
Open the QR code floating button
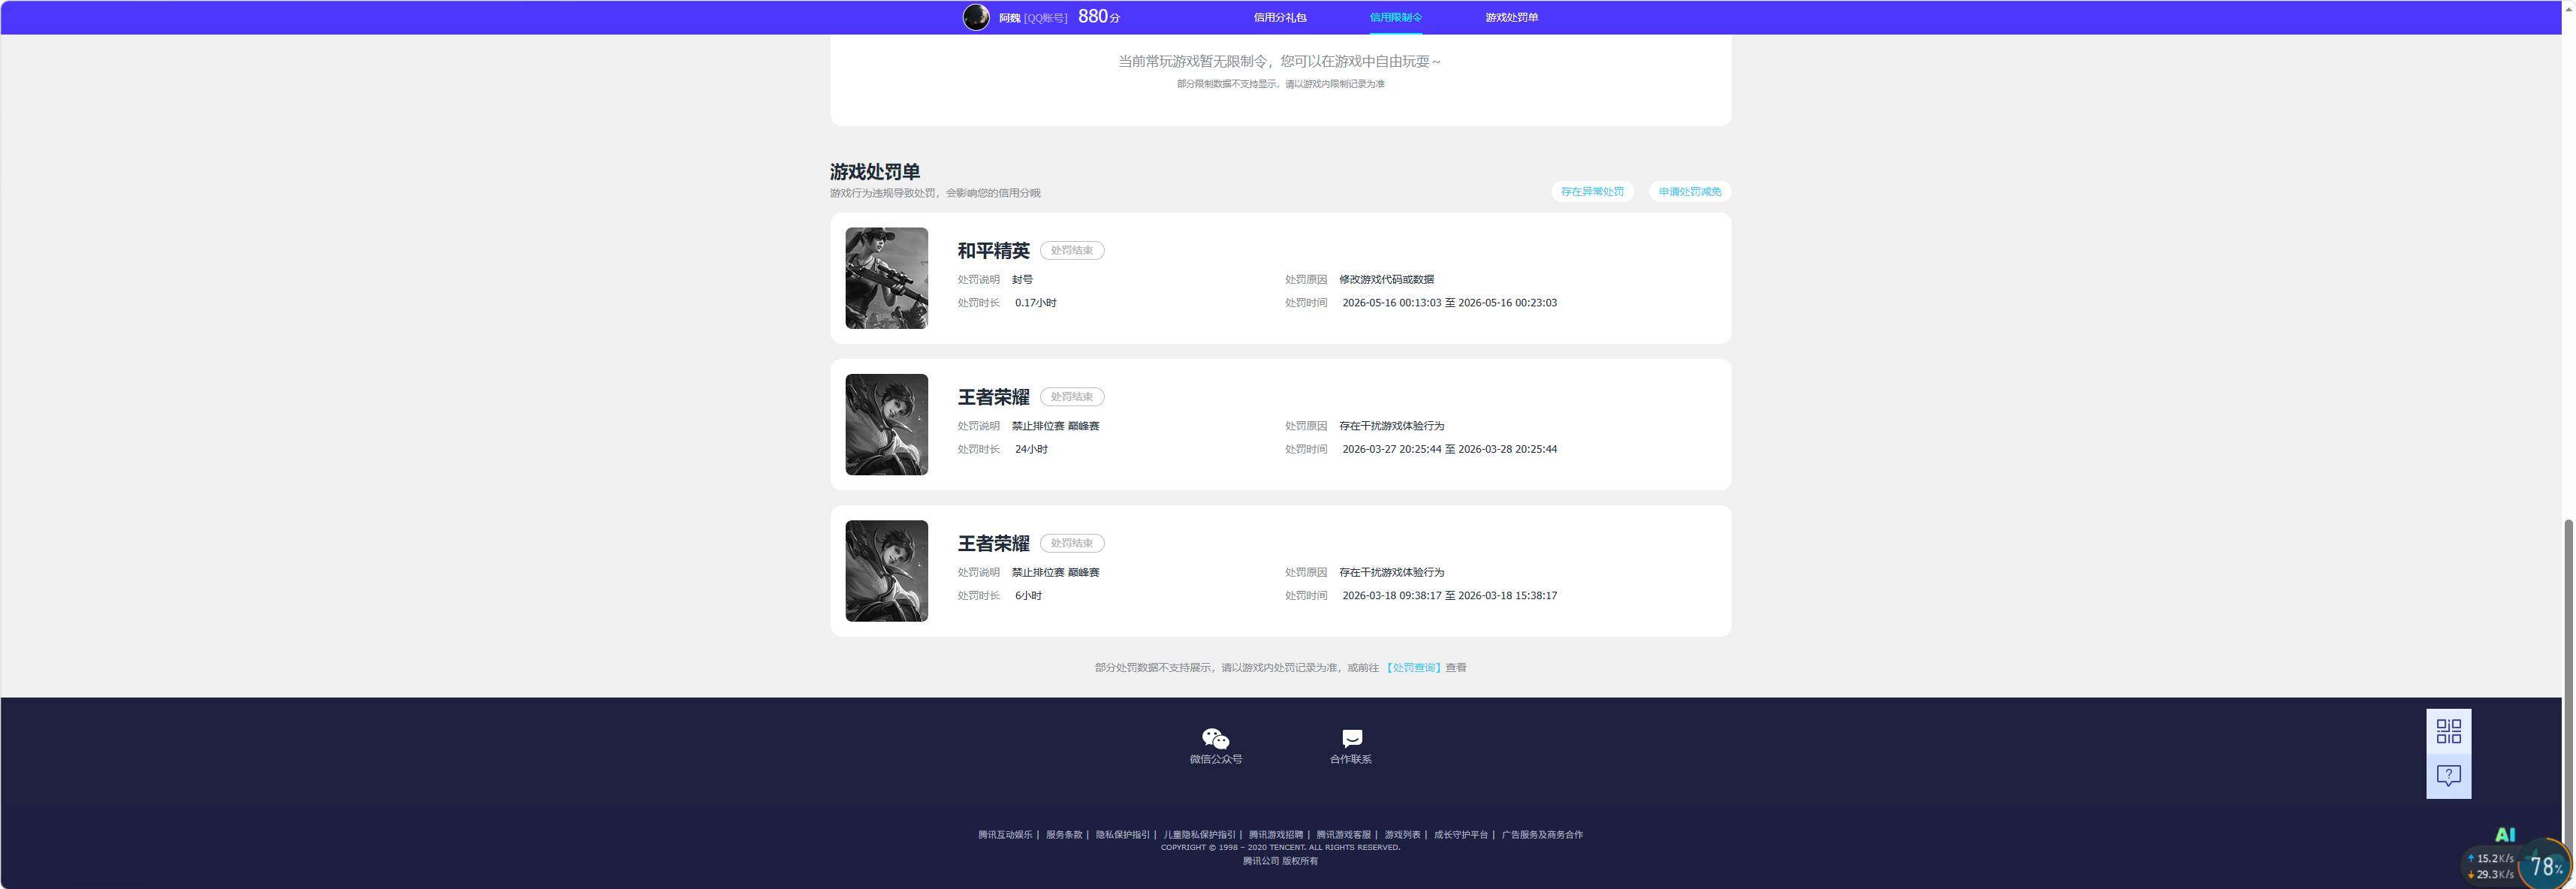[x=2448, y=731]
